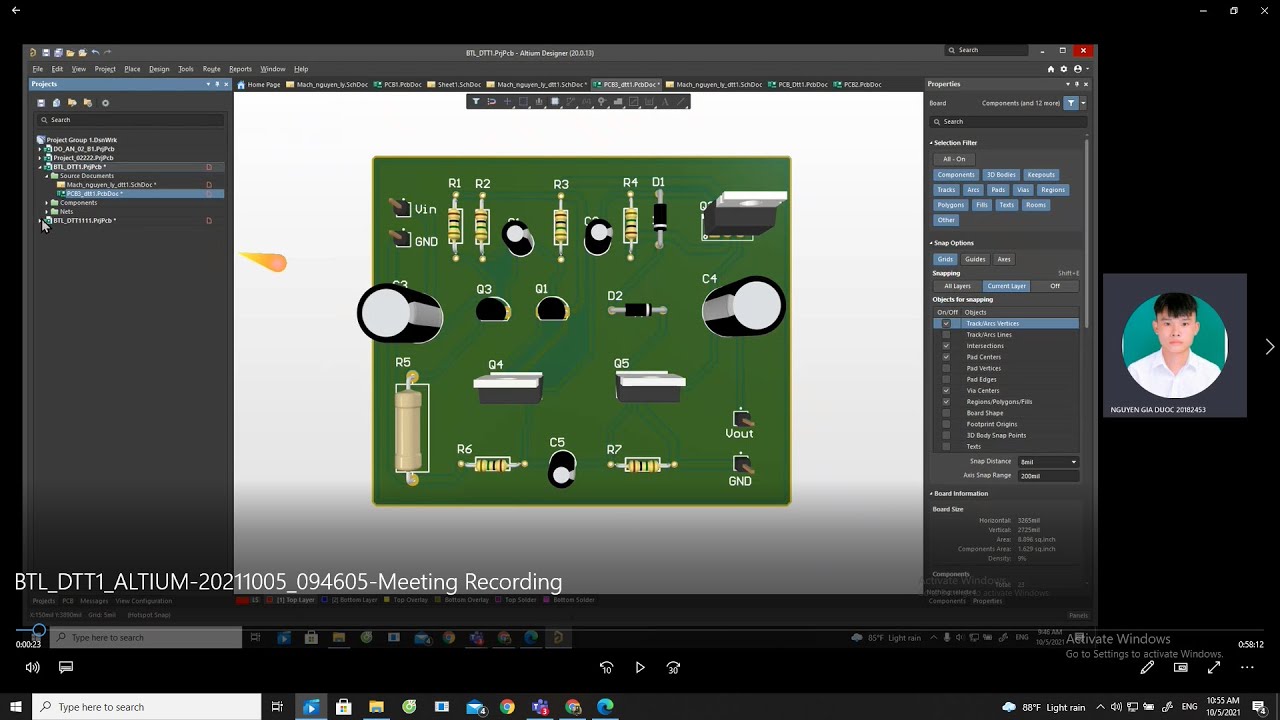Check the Pad Edges snapping box

coord(946,380)
